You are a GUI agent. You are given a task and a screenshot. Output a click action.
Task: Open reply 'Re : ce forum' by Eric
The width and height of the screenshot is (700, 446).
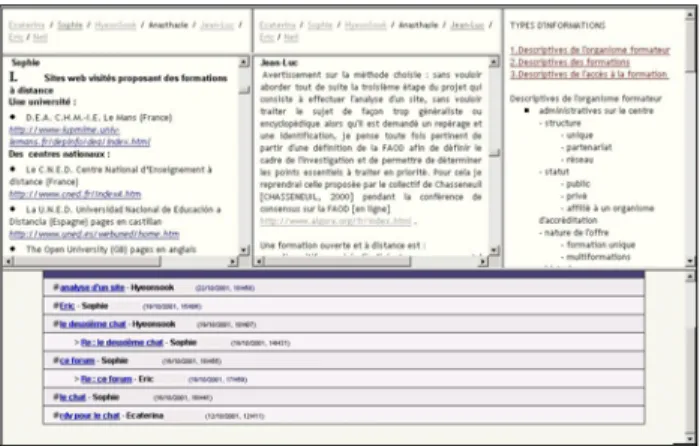[x=106, y=379]
